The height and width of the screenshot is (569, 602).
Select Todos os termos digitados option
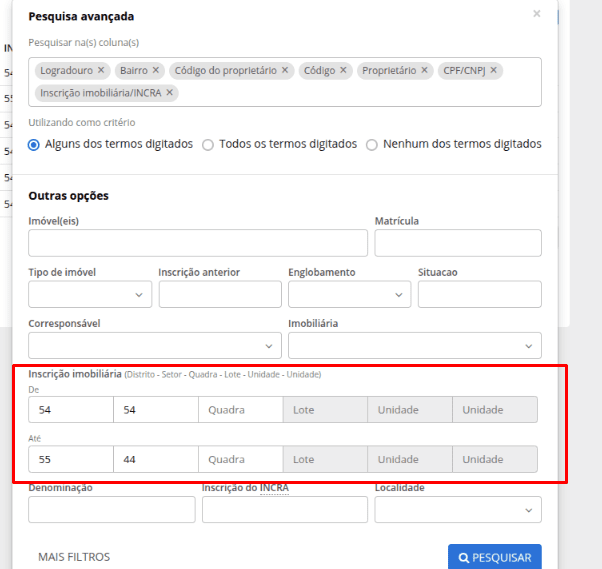(x=208, y=145)
